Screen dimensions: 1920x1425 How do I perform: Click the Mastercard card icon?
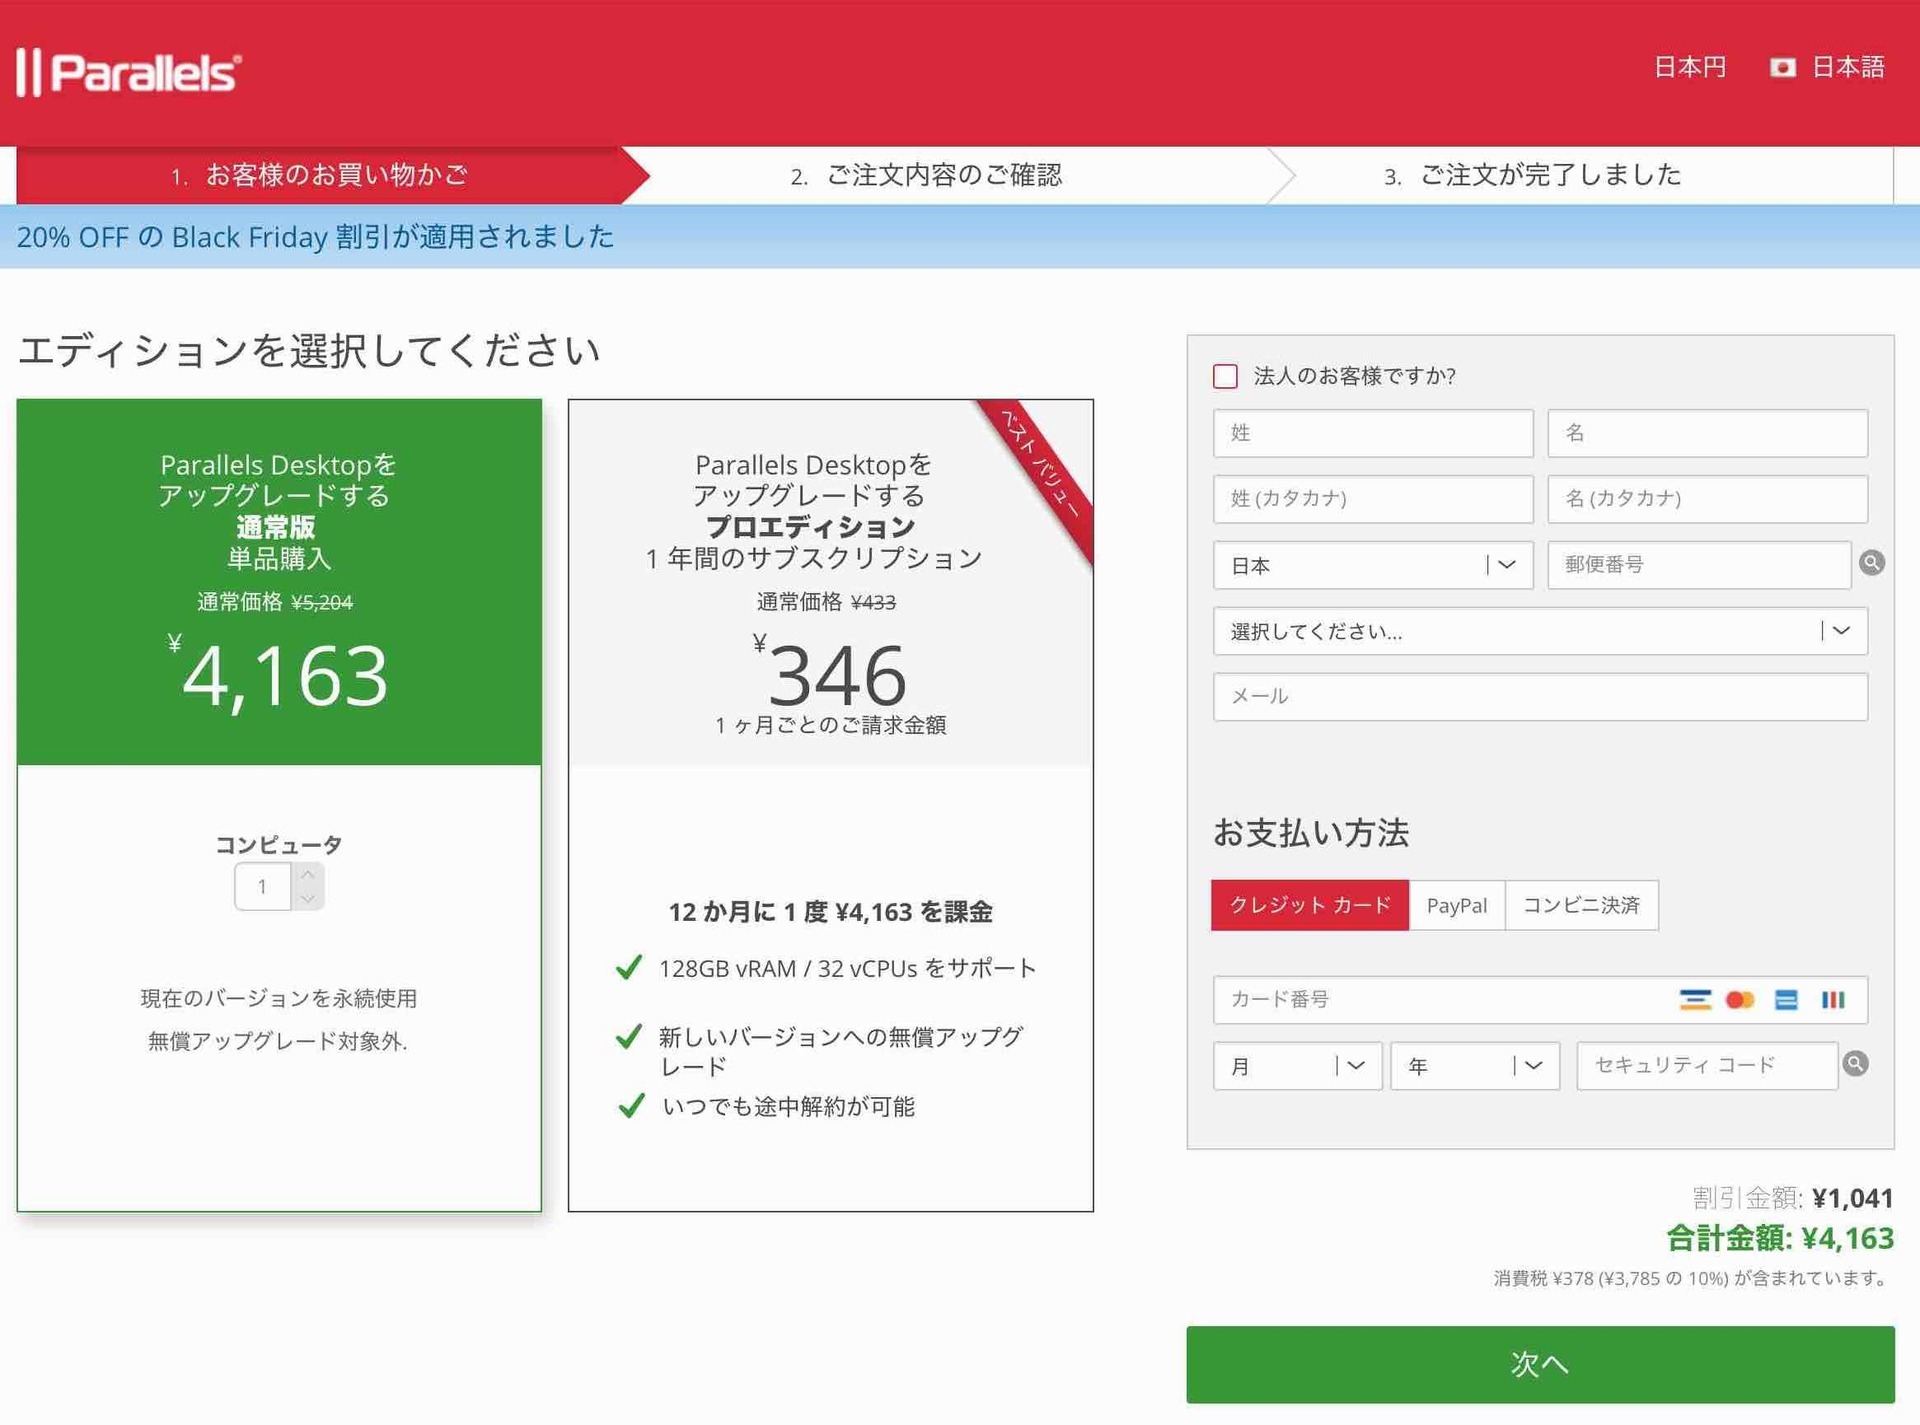1740,1000
